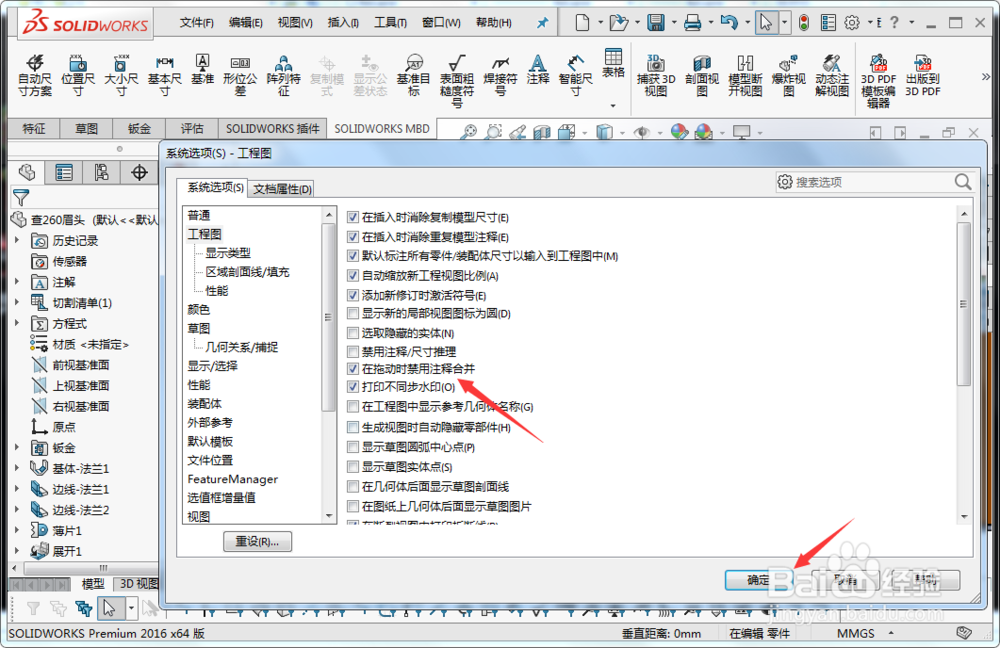The width and height of the screenshot is (1000, 648).
Task: Open the PropertyManager tab icon
Action: 64,172
